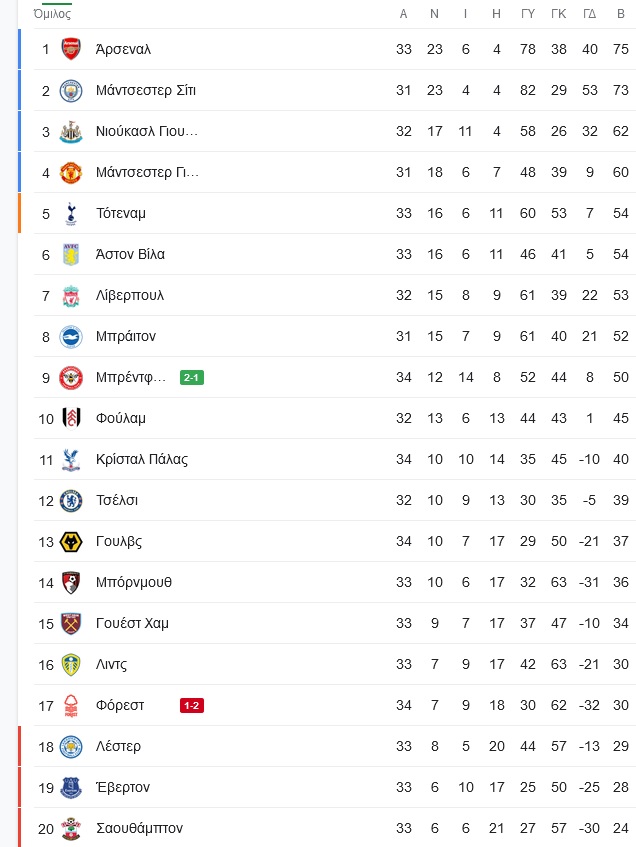This screenshot has height=847, width=636.
Task: Click the Brighton crest icon
Action: pyautogui.click(x=71, y=337)
